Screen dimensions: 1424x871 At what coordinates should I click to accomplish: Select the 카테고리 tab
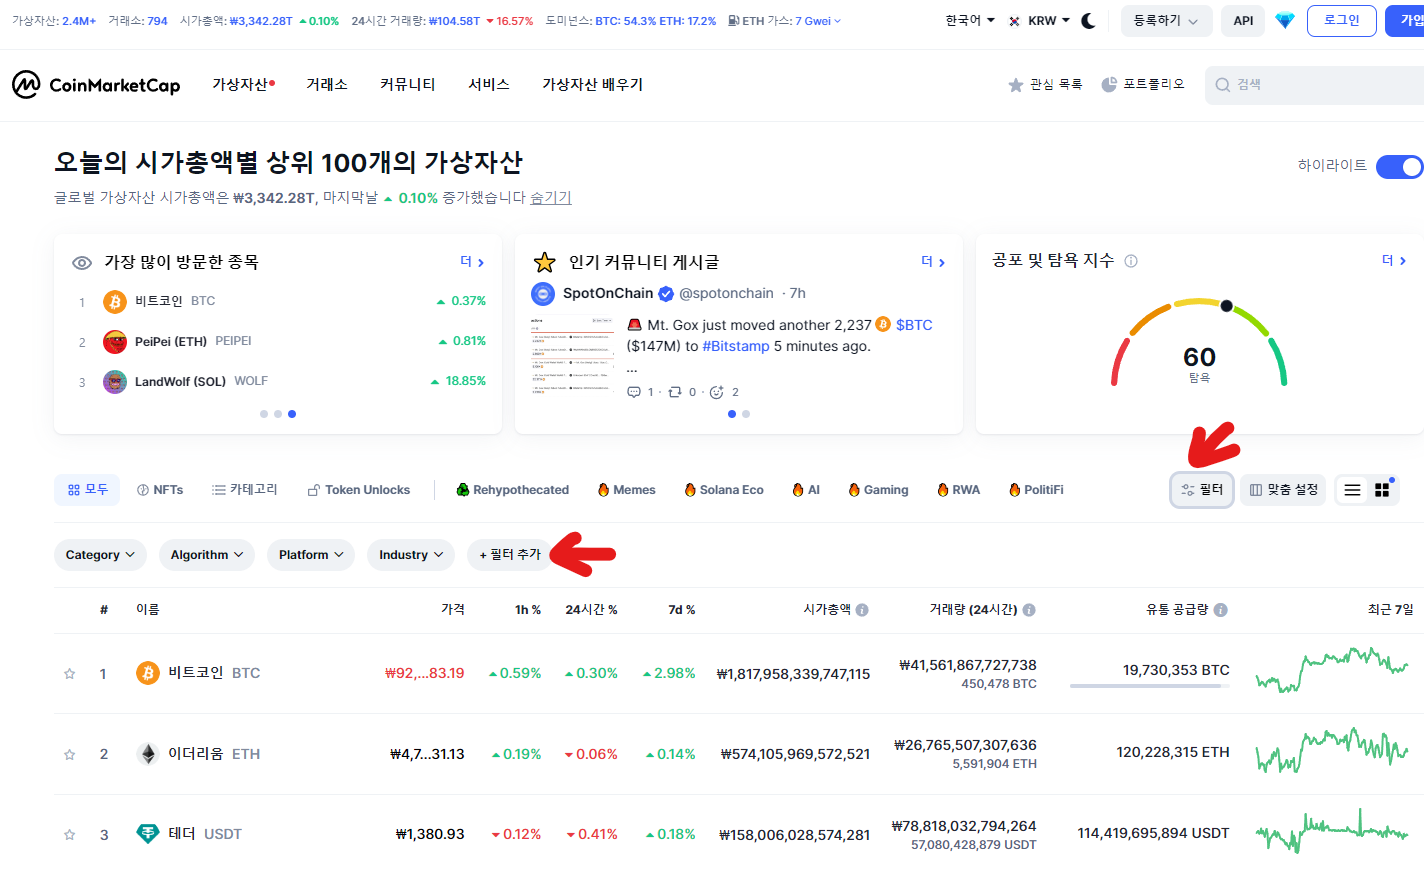[x=245, y=490]
